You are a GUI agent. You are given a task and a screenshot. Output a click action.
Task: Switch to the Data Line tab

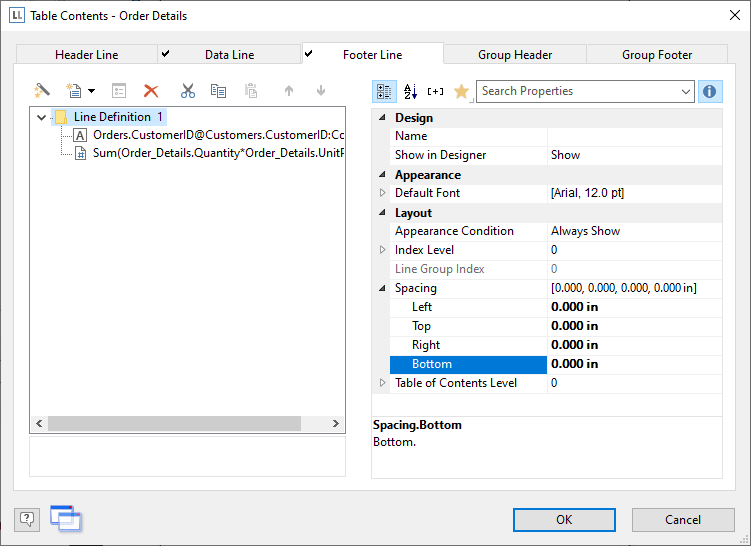click(x=229, y=55)
